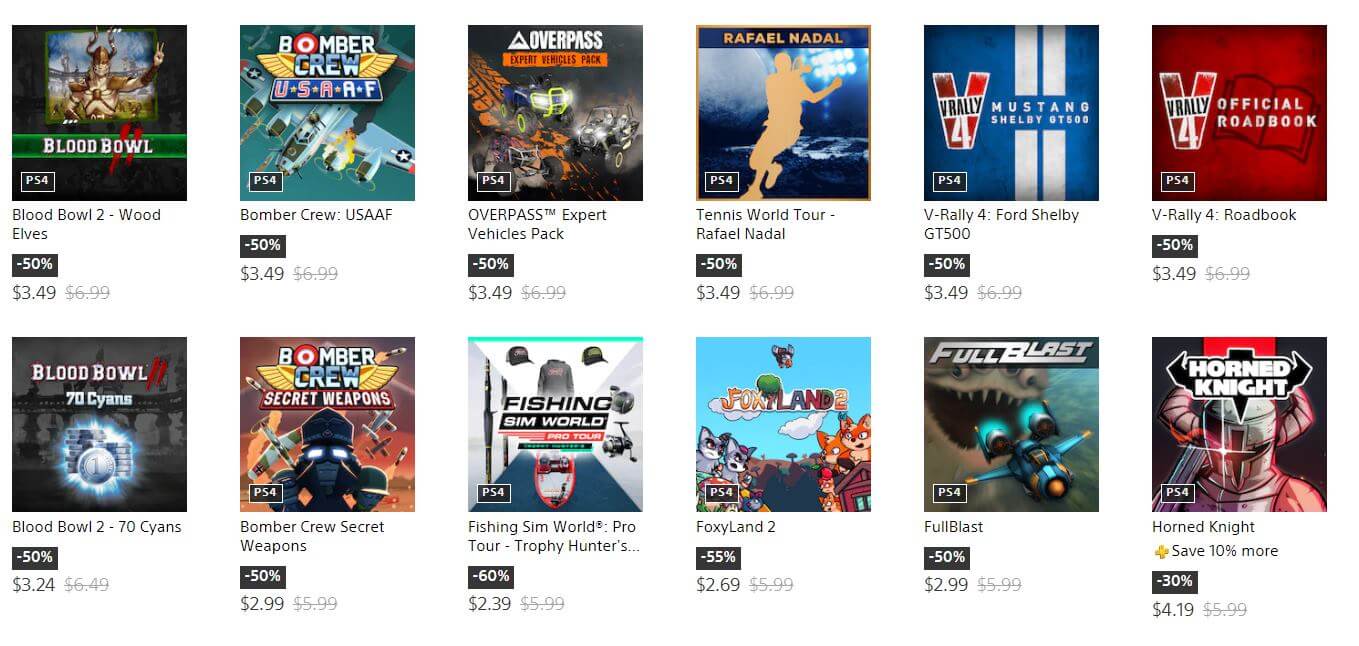Viewport: 1359px width, 646px height.
Task: Select the Blood Bowl 70 Cyans coin image
Action: pyautogui.click(x=99, y=425)
